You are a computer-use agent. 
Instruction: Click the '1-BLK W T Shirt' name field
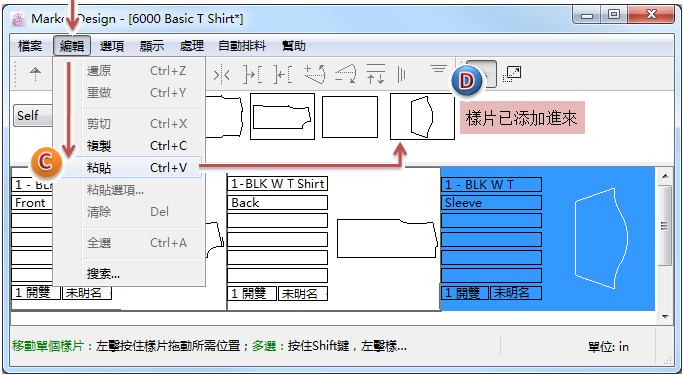(277, 184)
